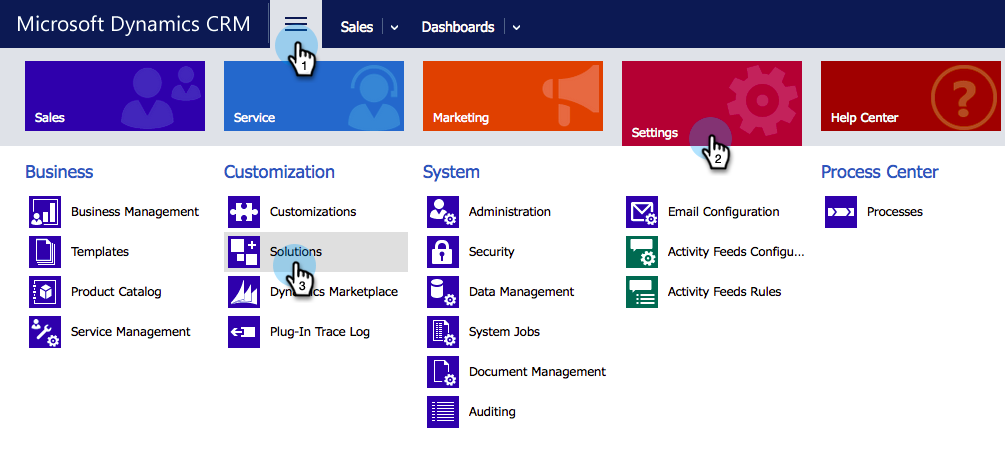Click the Dynamics Marketplace icon

pyautogui.click(x=244, y=292)
